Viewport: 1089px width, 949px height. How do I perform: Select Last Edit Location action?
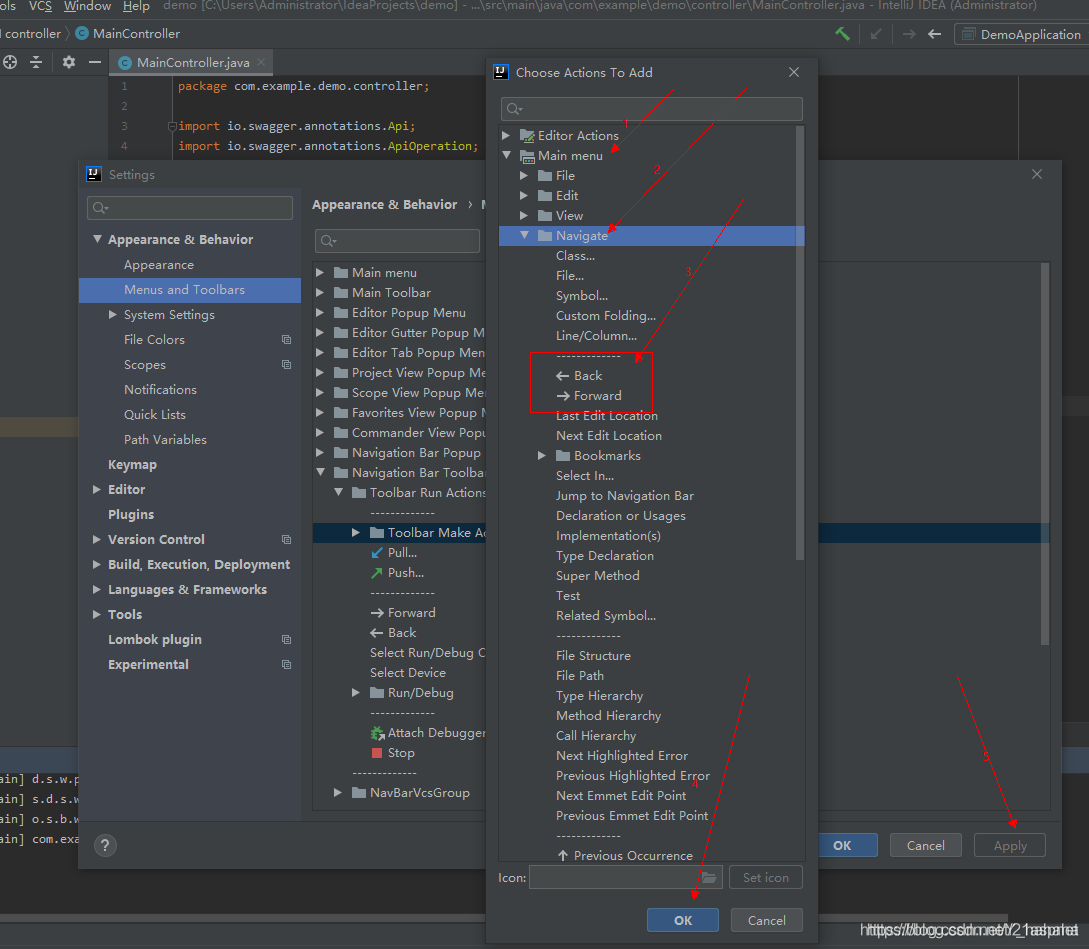pyautogui.click(x=606, y=415)
